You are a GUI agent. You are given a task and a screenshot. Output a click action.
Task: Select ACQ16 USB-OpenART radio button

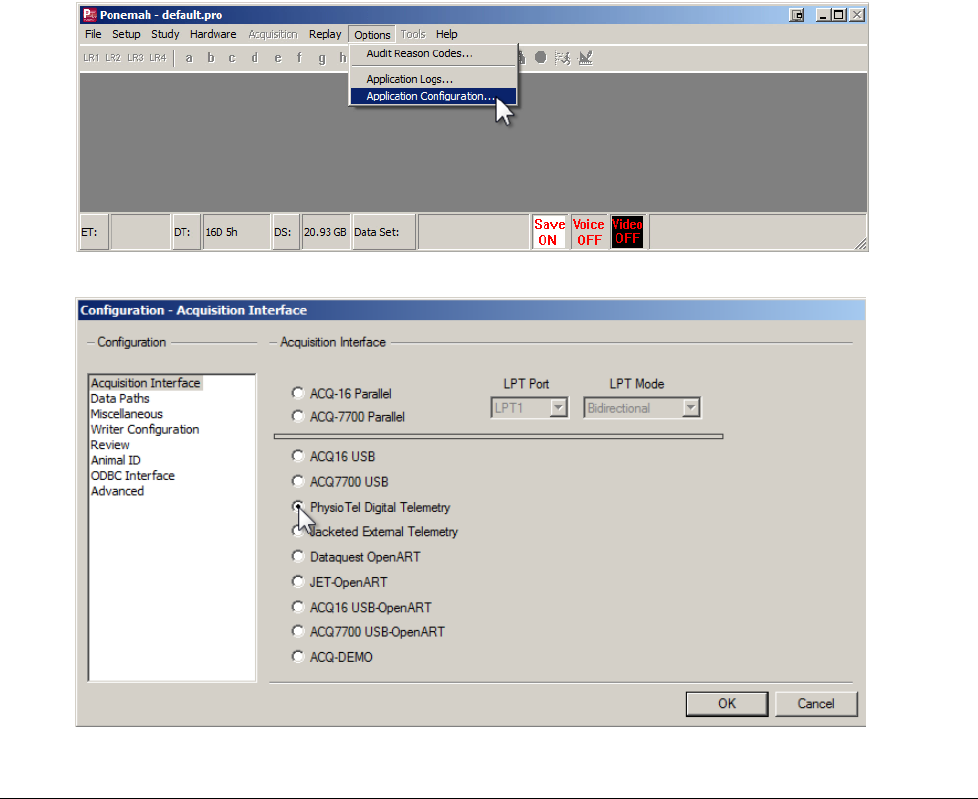click(298, 606)
